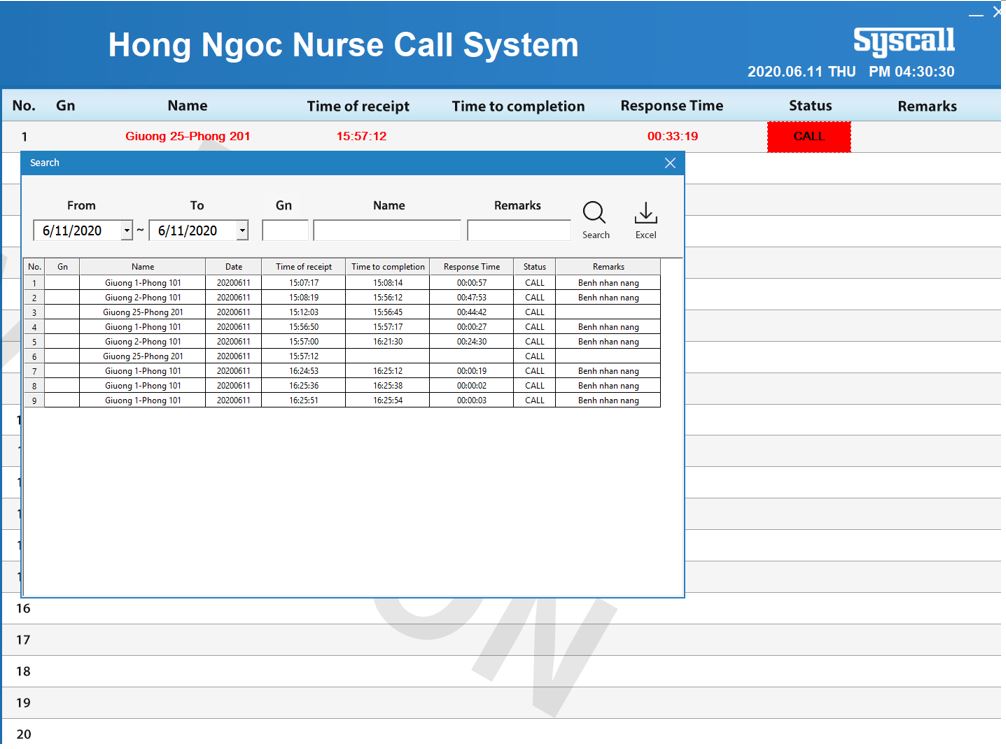Close the Search dialog
This screenshot has height=749, width=1006.
click(x=670, y=163)
